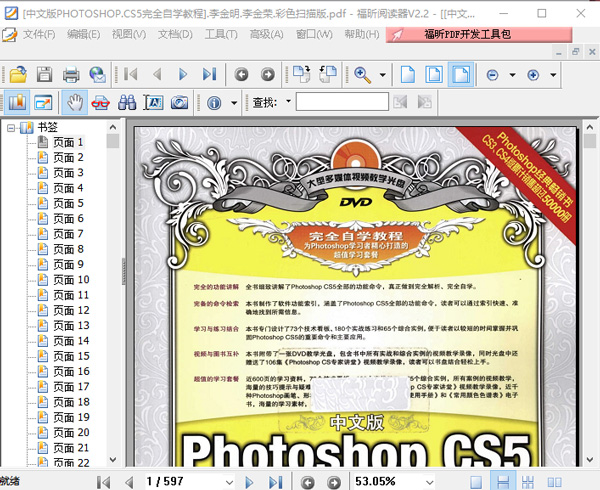Jump to last page in top toolbar
This screenshot has width=600, height=490.
[210, 74]
